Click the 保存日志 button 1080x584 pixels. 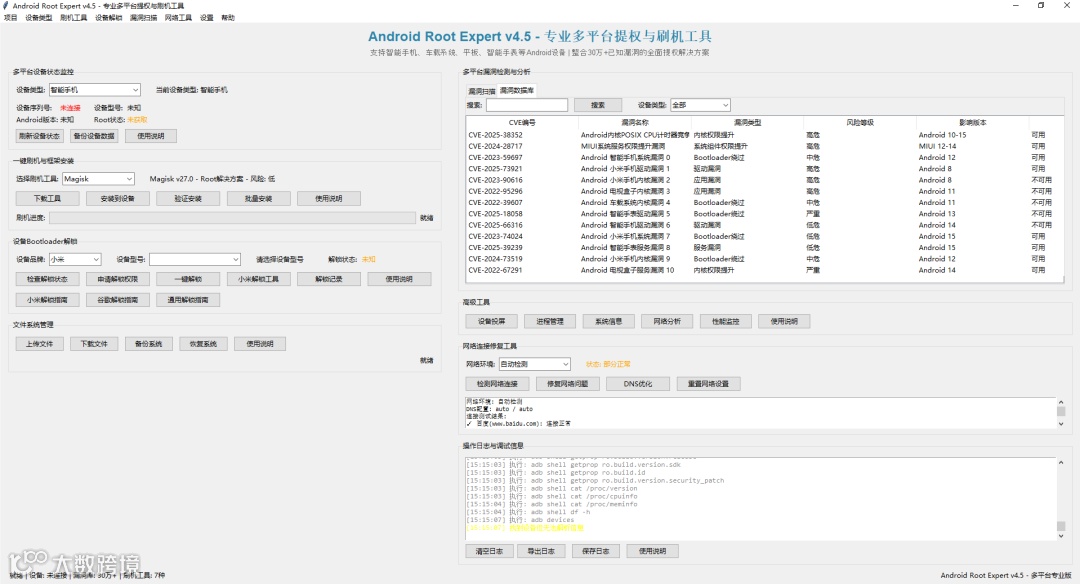[596, 551]
